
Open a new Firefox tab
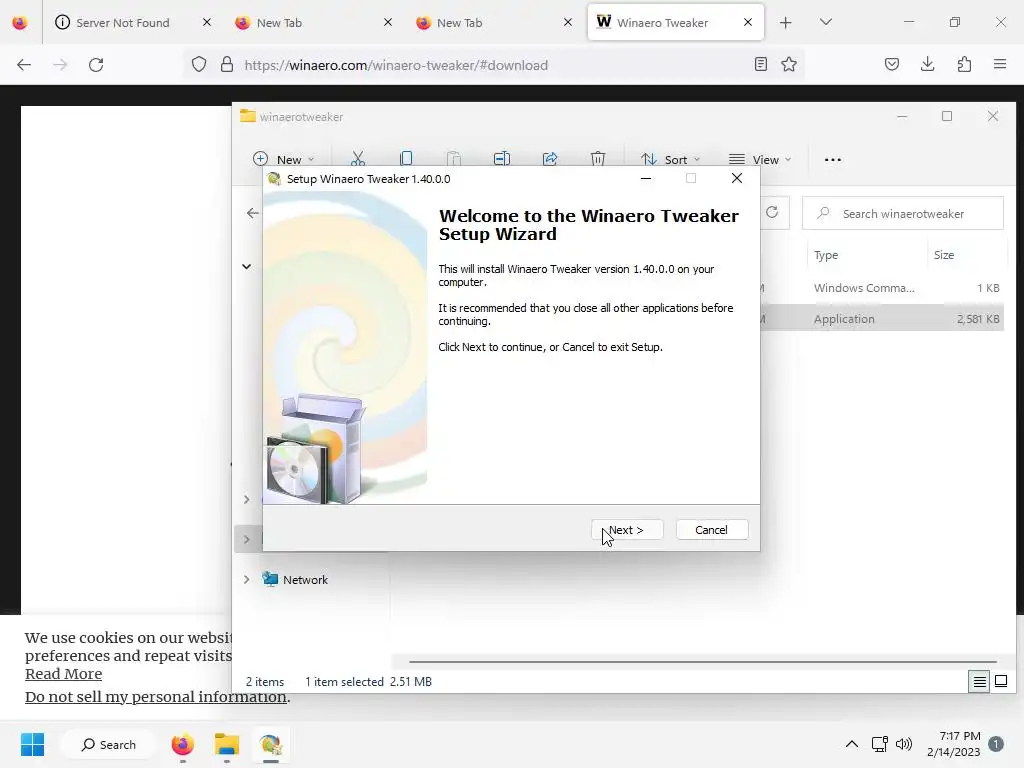coord(786,23)
